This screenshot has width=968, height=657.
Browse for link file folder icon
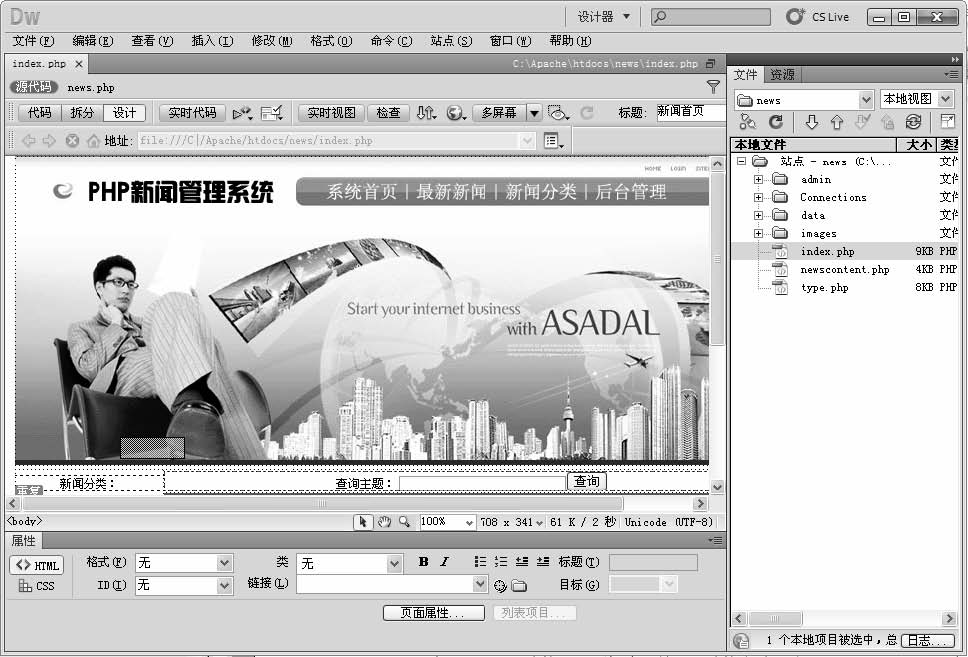click(x=519, y=585)
